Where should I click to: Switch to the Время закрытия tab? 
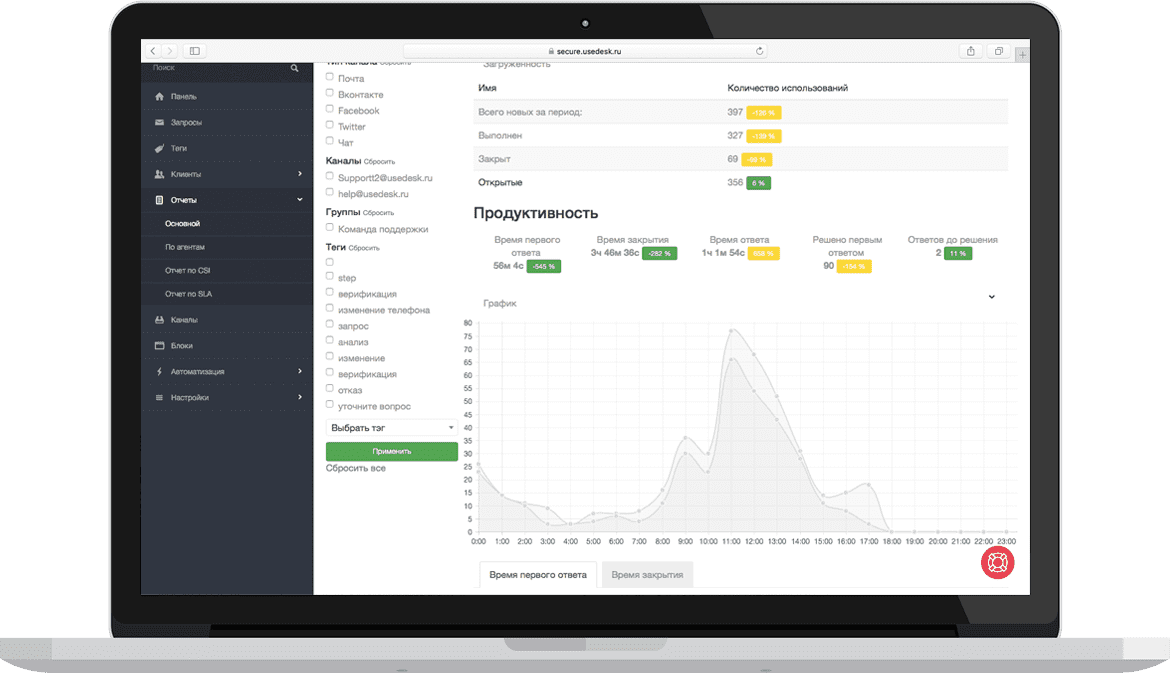pos(648,575)
